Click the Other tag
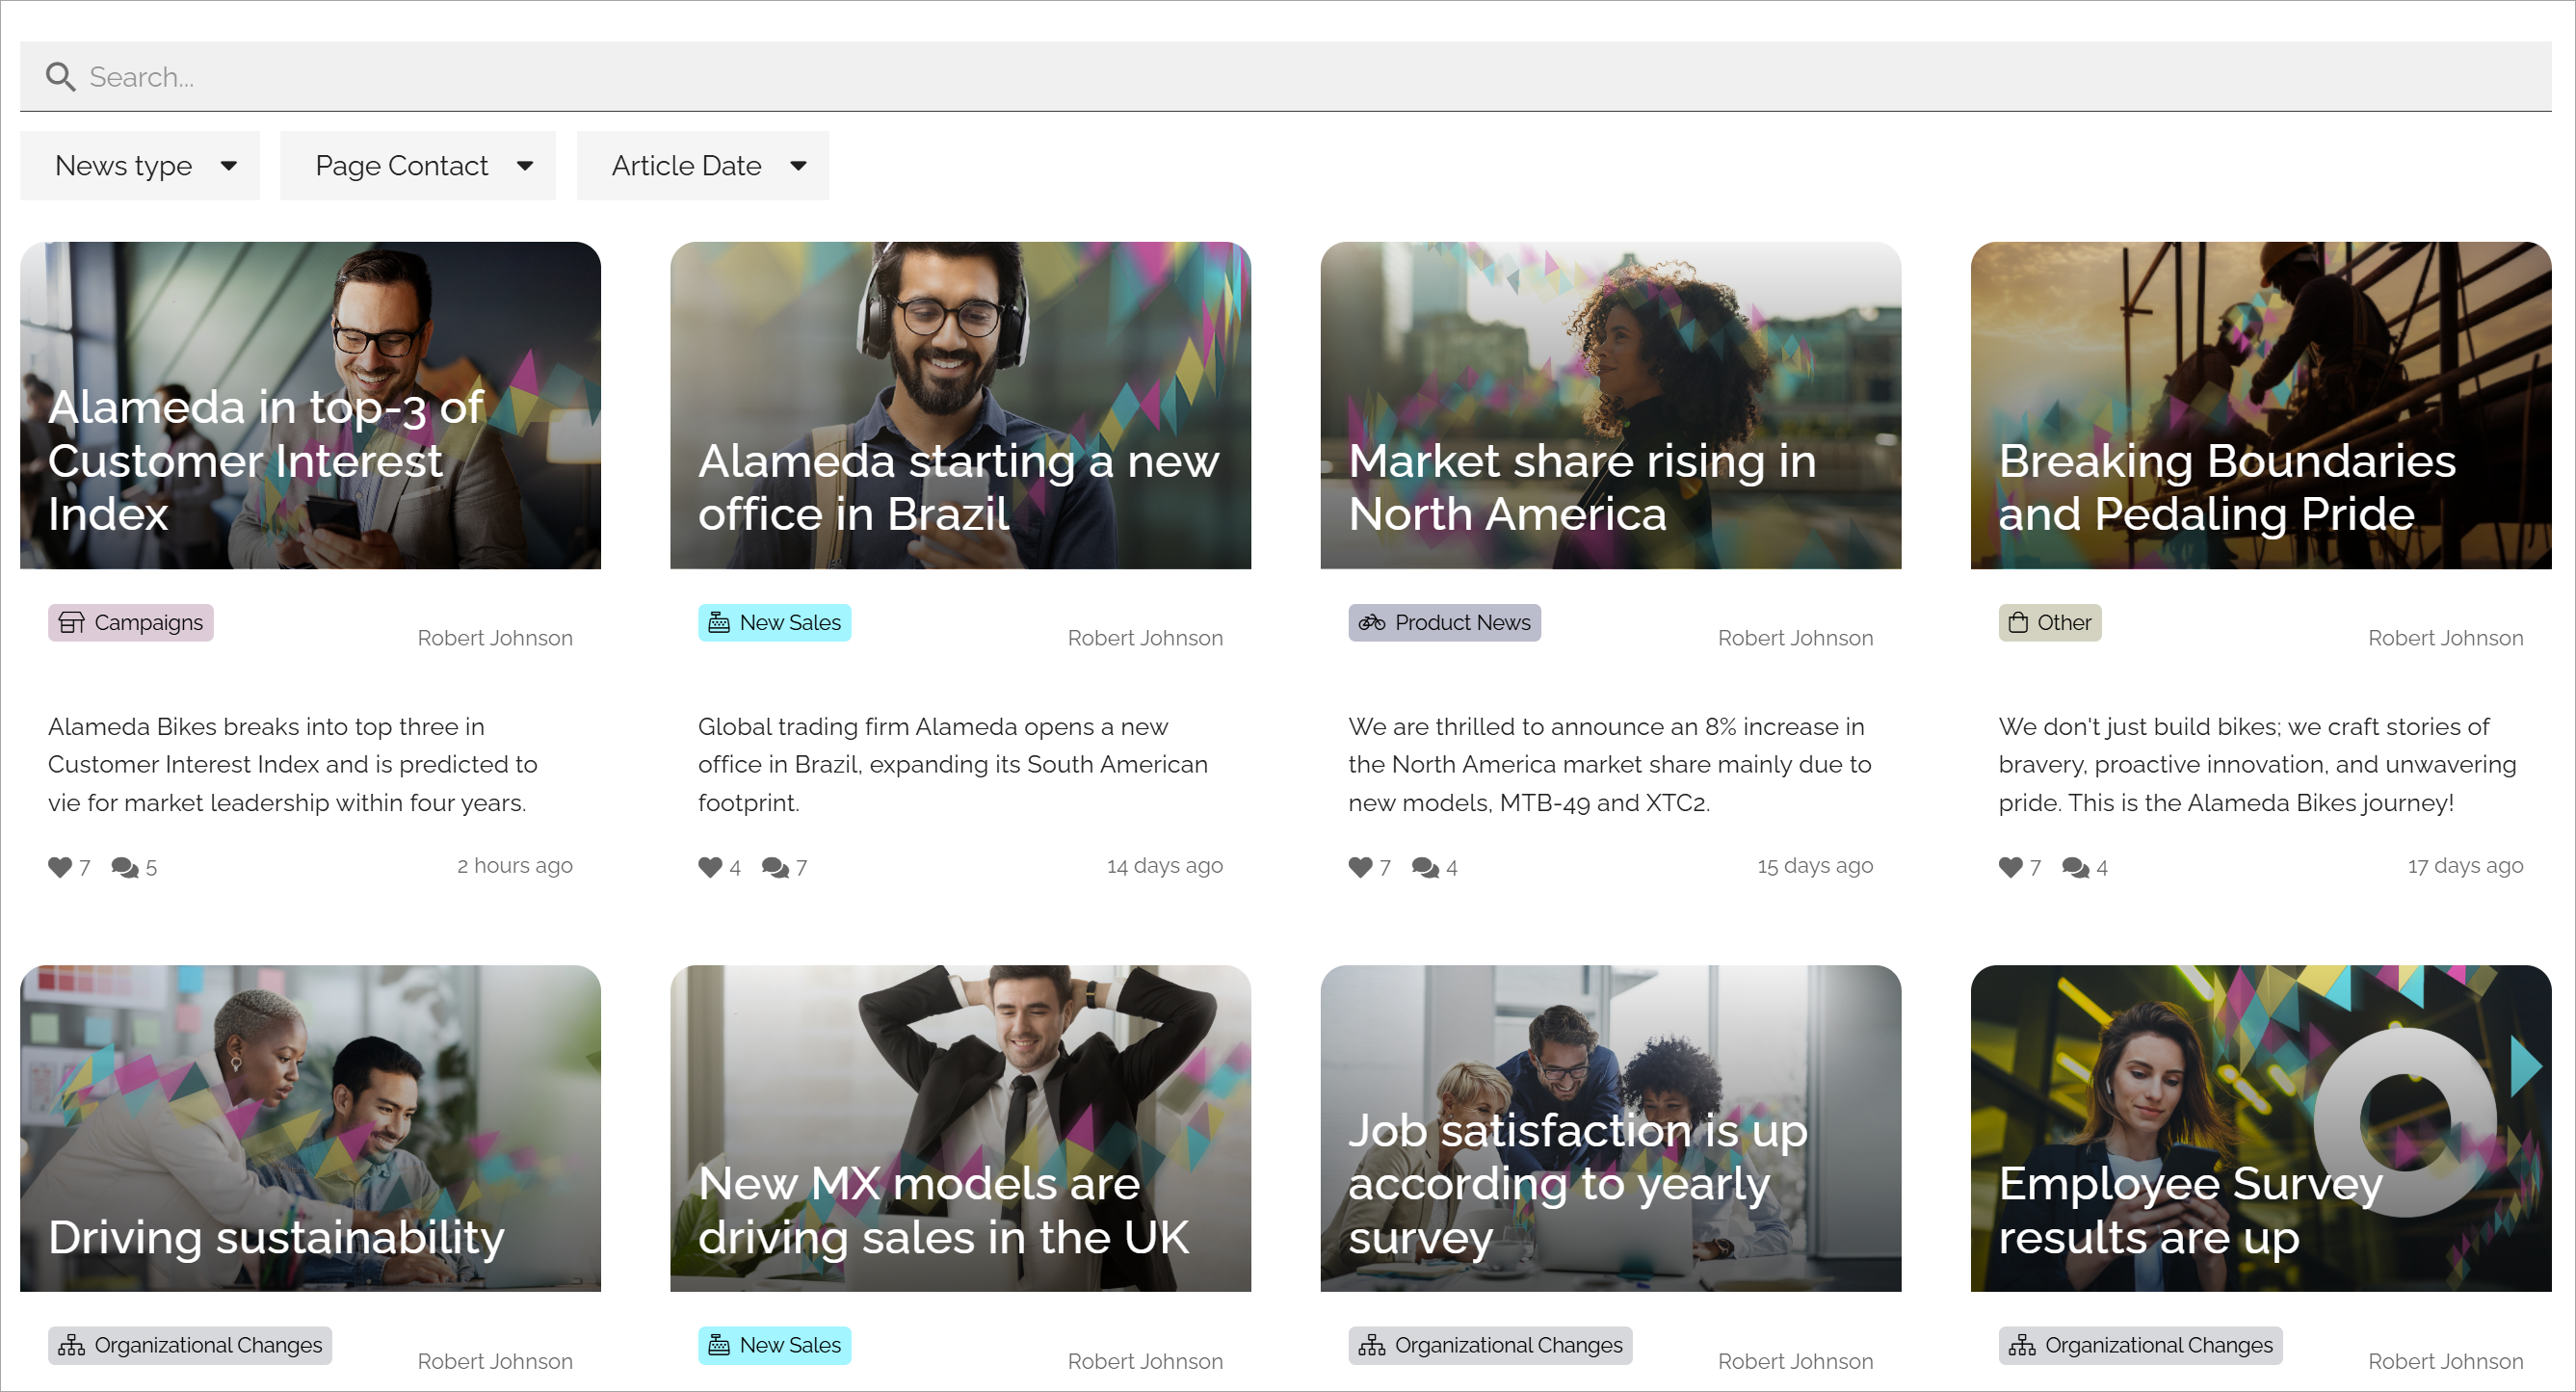2576x1392 pixels. (x=2050, y=623)
